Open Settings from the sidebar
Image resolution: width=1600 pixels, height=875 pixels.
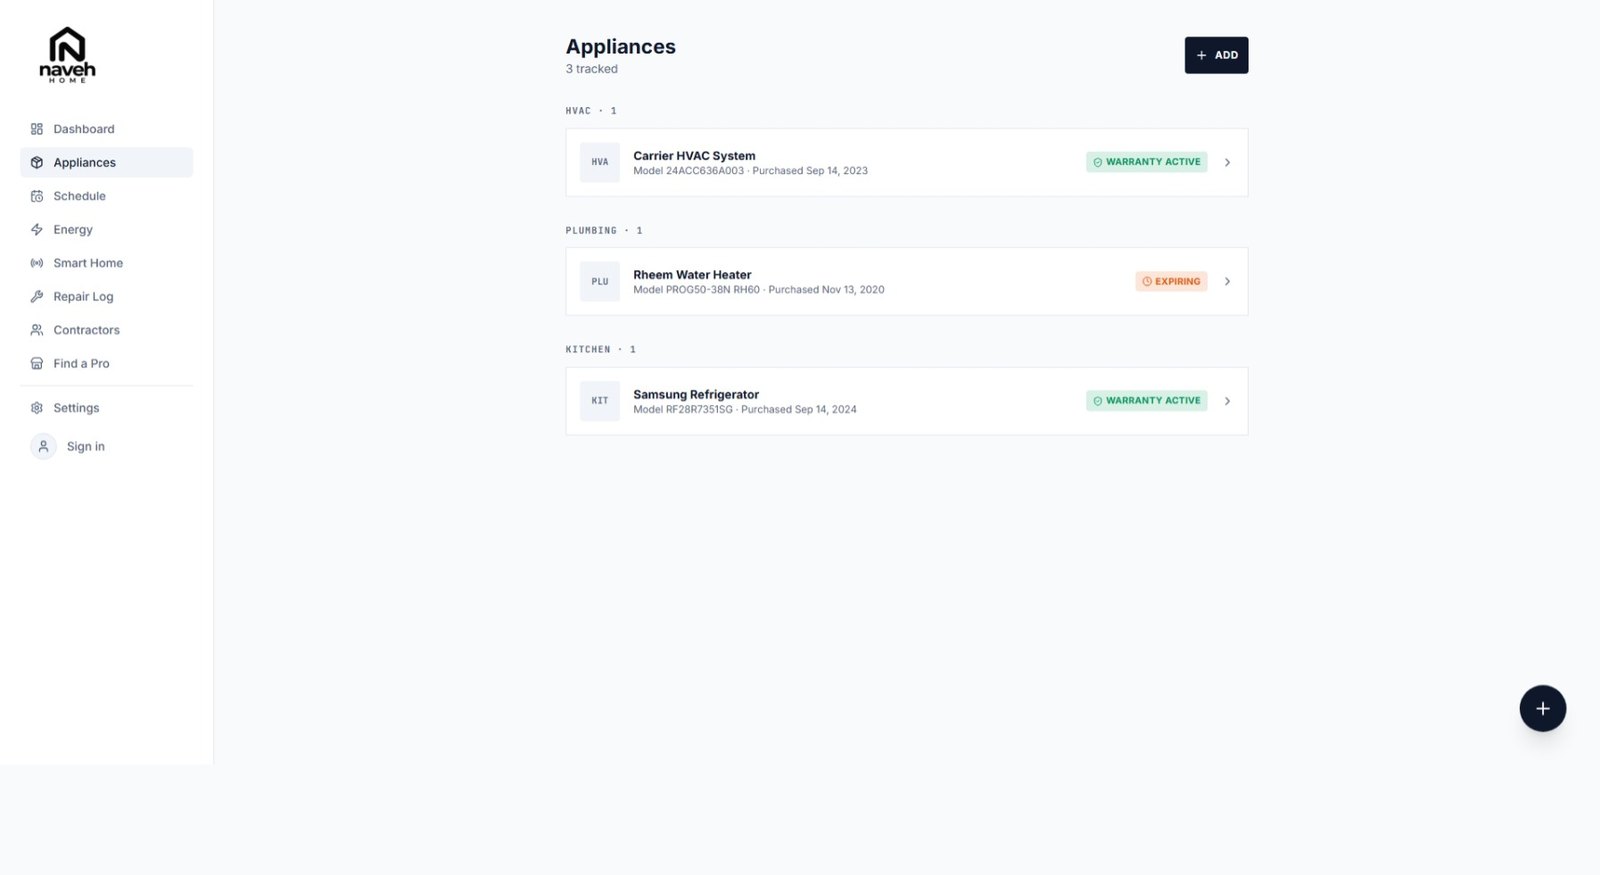point(106,408)
